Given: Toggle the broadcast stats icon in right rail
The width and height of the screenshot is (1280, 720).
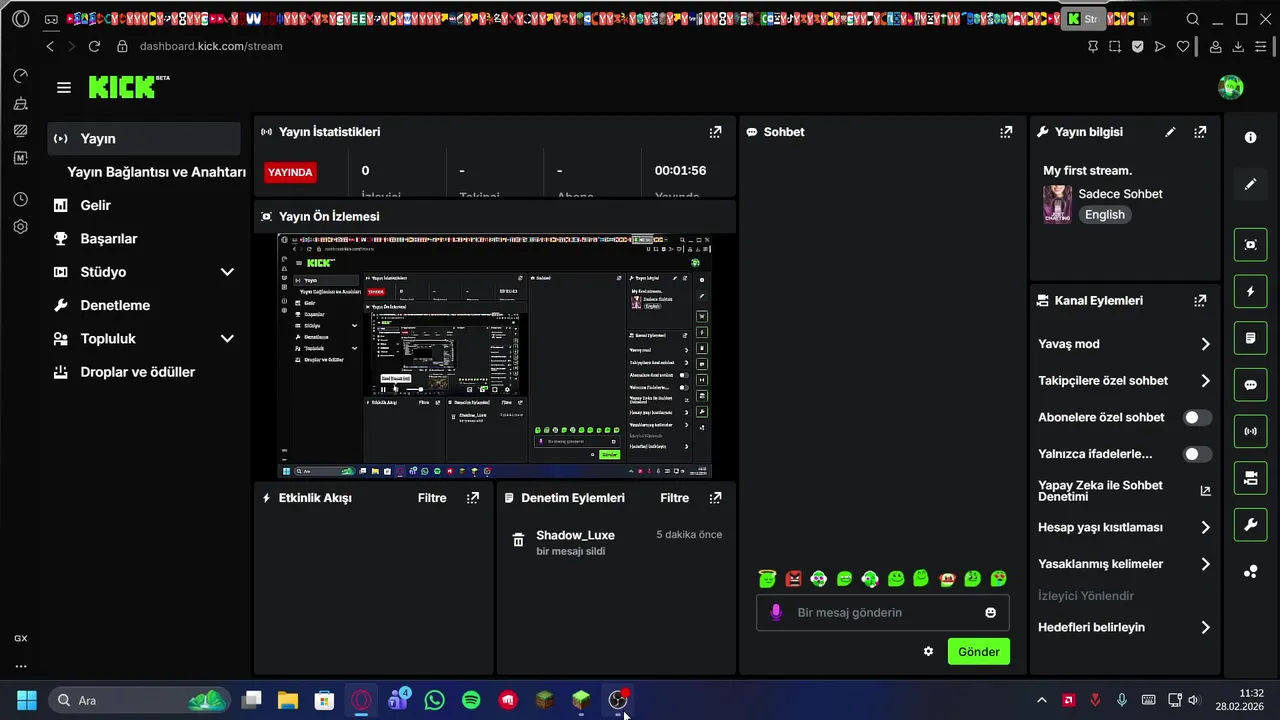Looking at the screenshot, I should click(x=1250, y=432).
